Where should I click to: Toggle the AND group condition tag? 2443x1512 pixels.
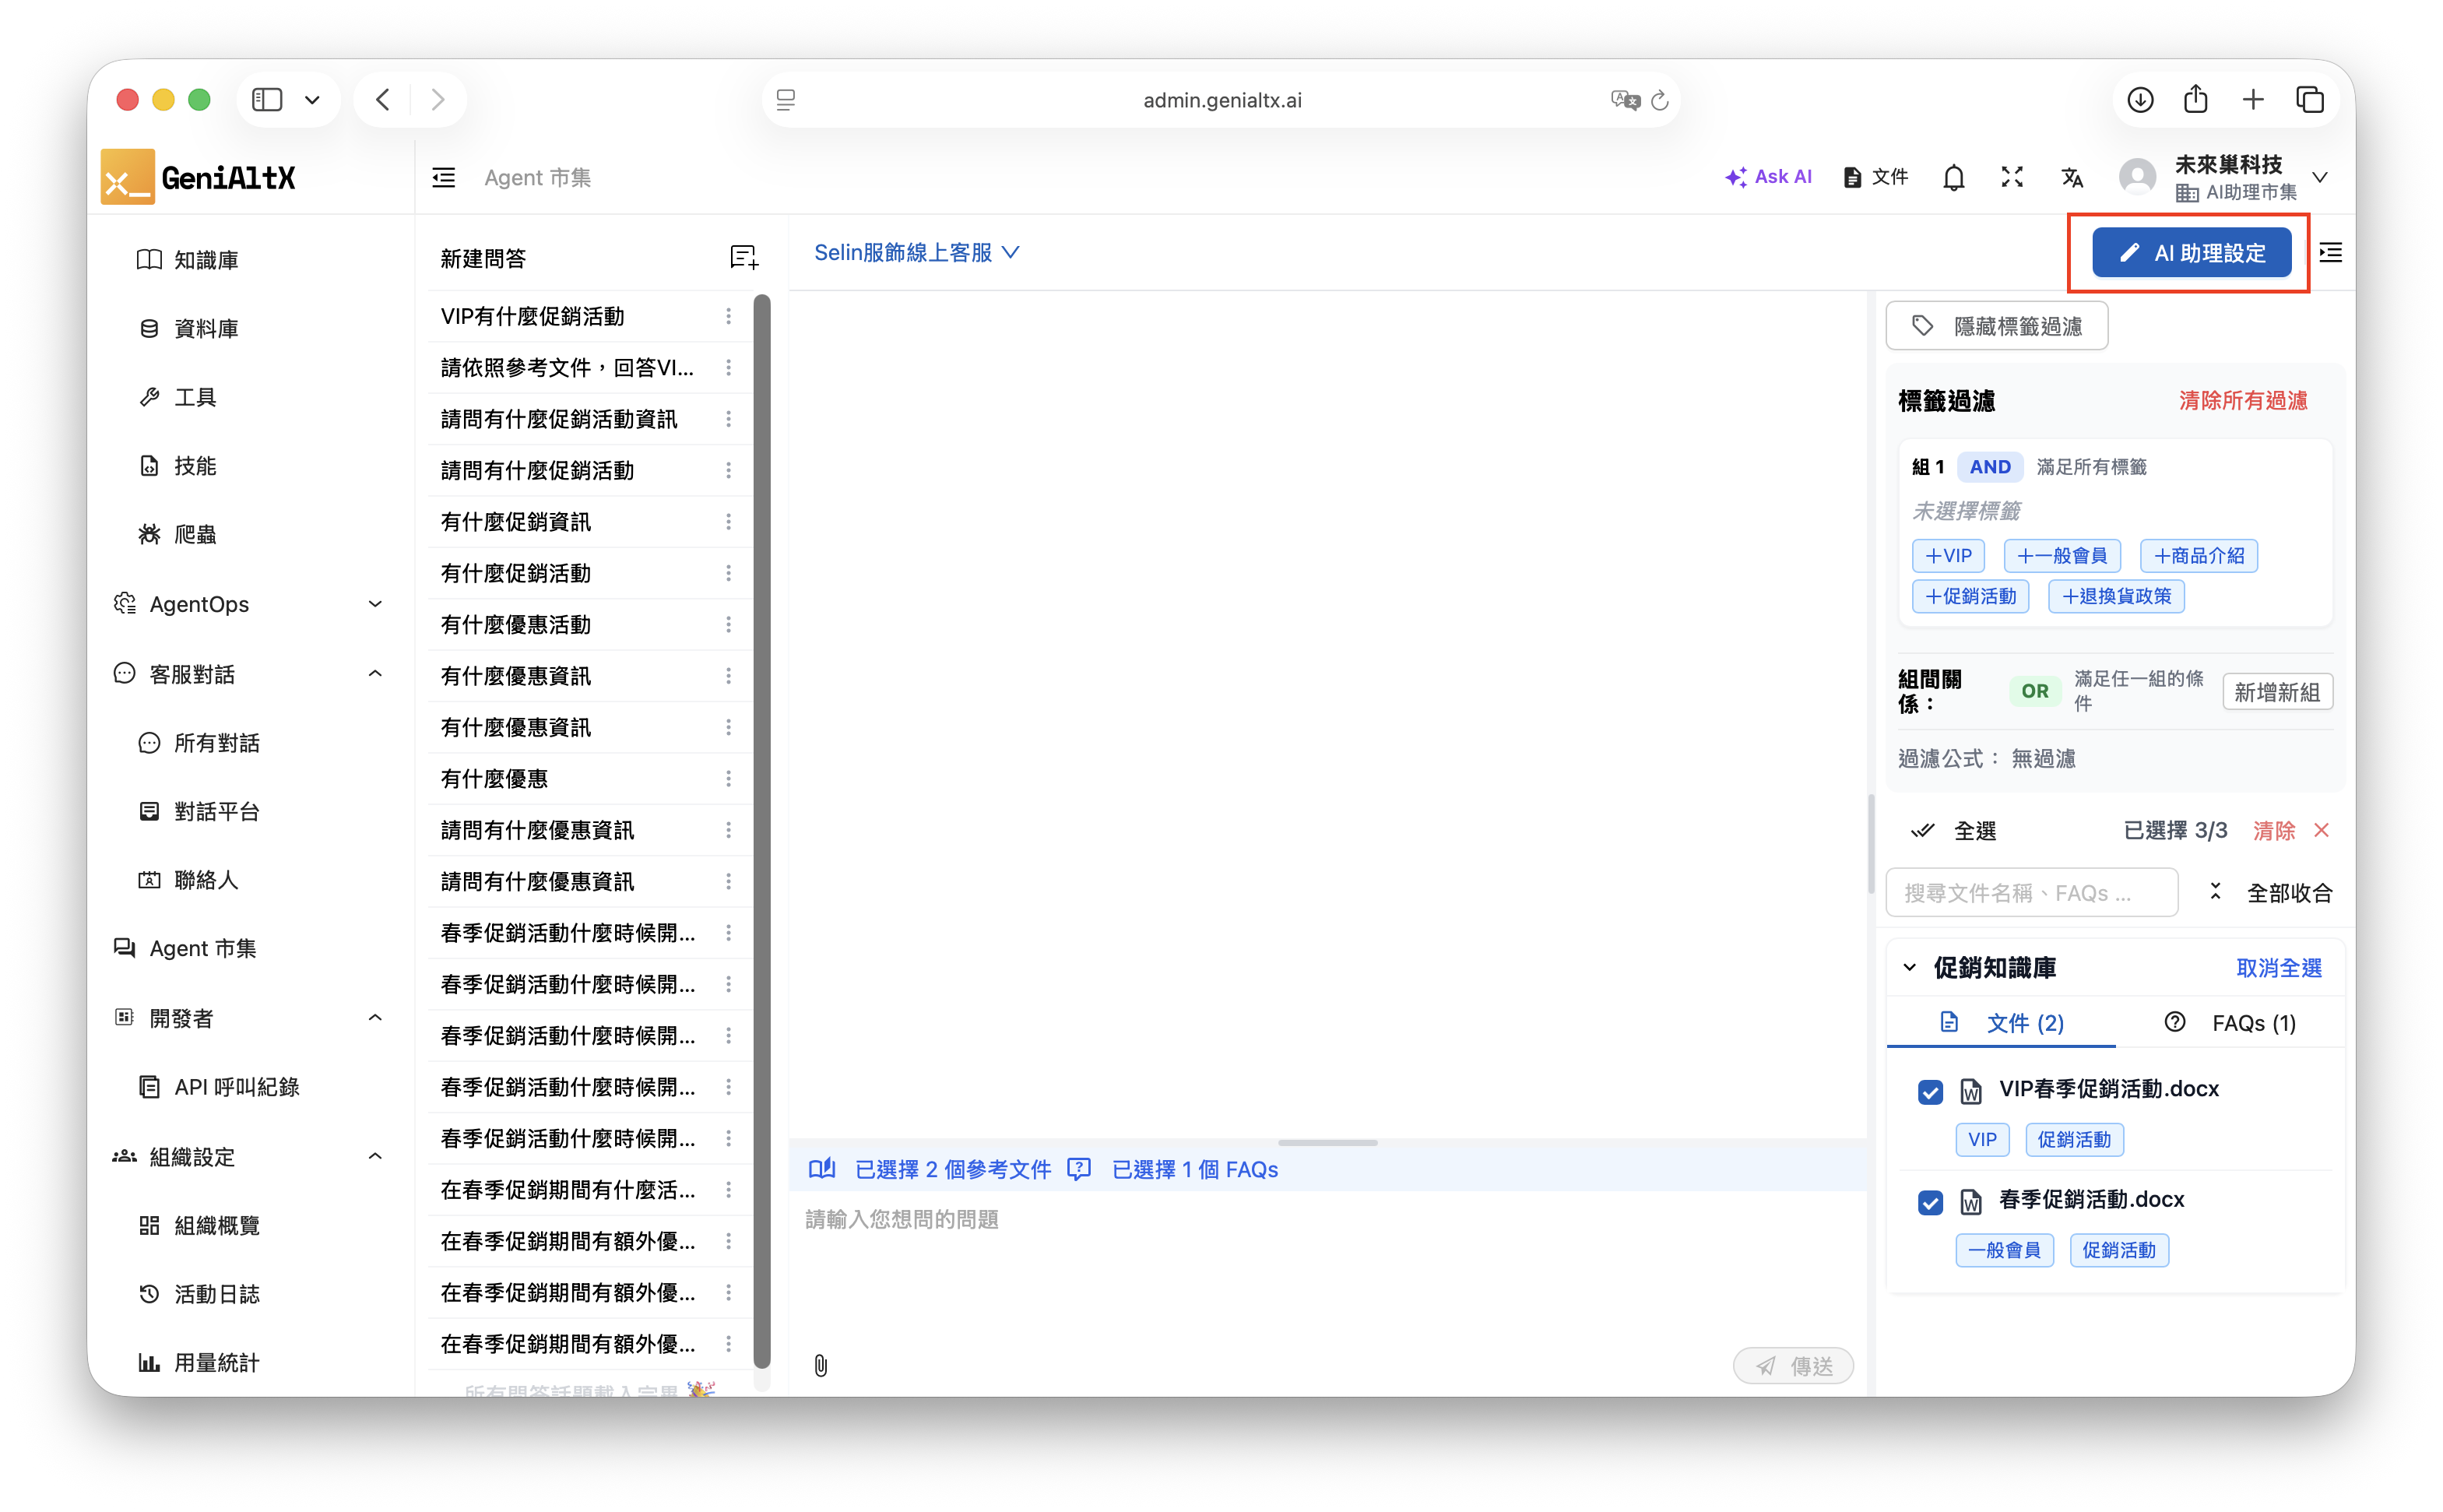[x=1989, y=467]
